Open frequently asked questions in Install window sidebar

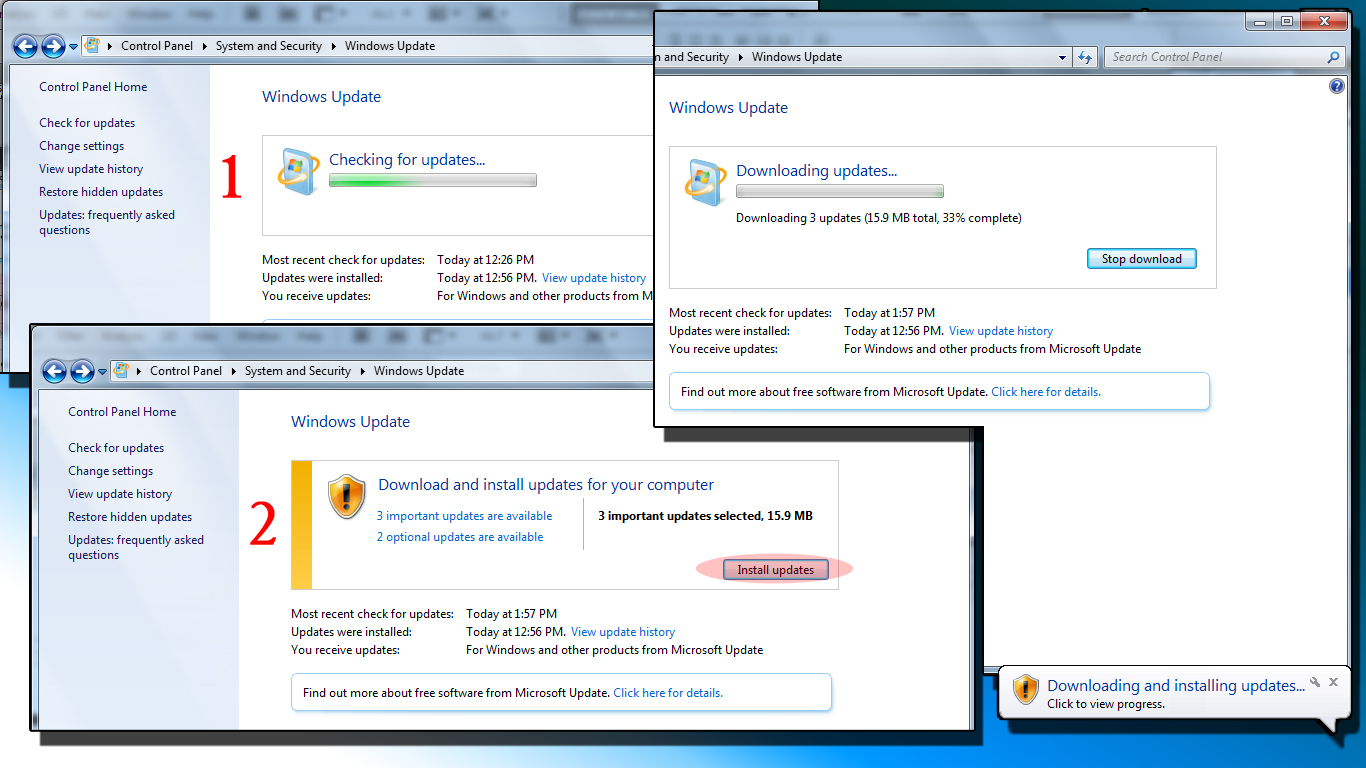click(136, 547)
